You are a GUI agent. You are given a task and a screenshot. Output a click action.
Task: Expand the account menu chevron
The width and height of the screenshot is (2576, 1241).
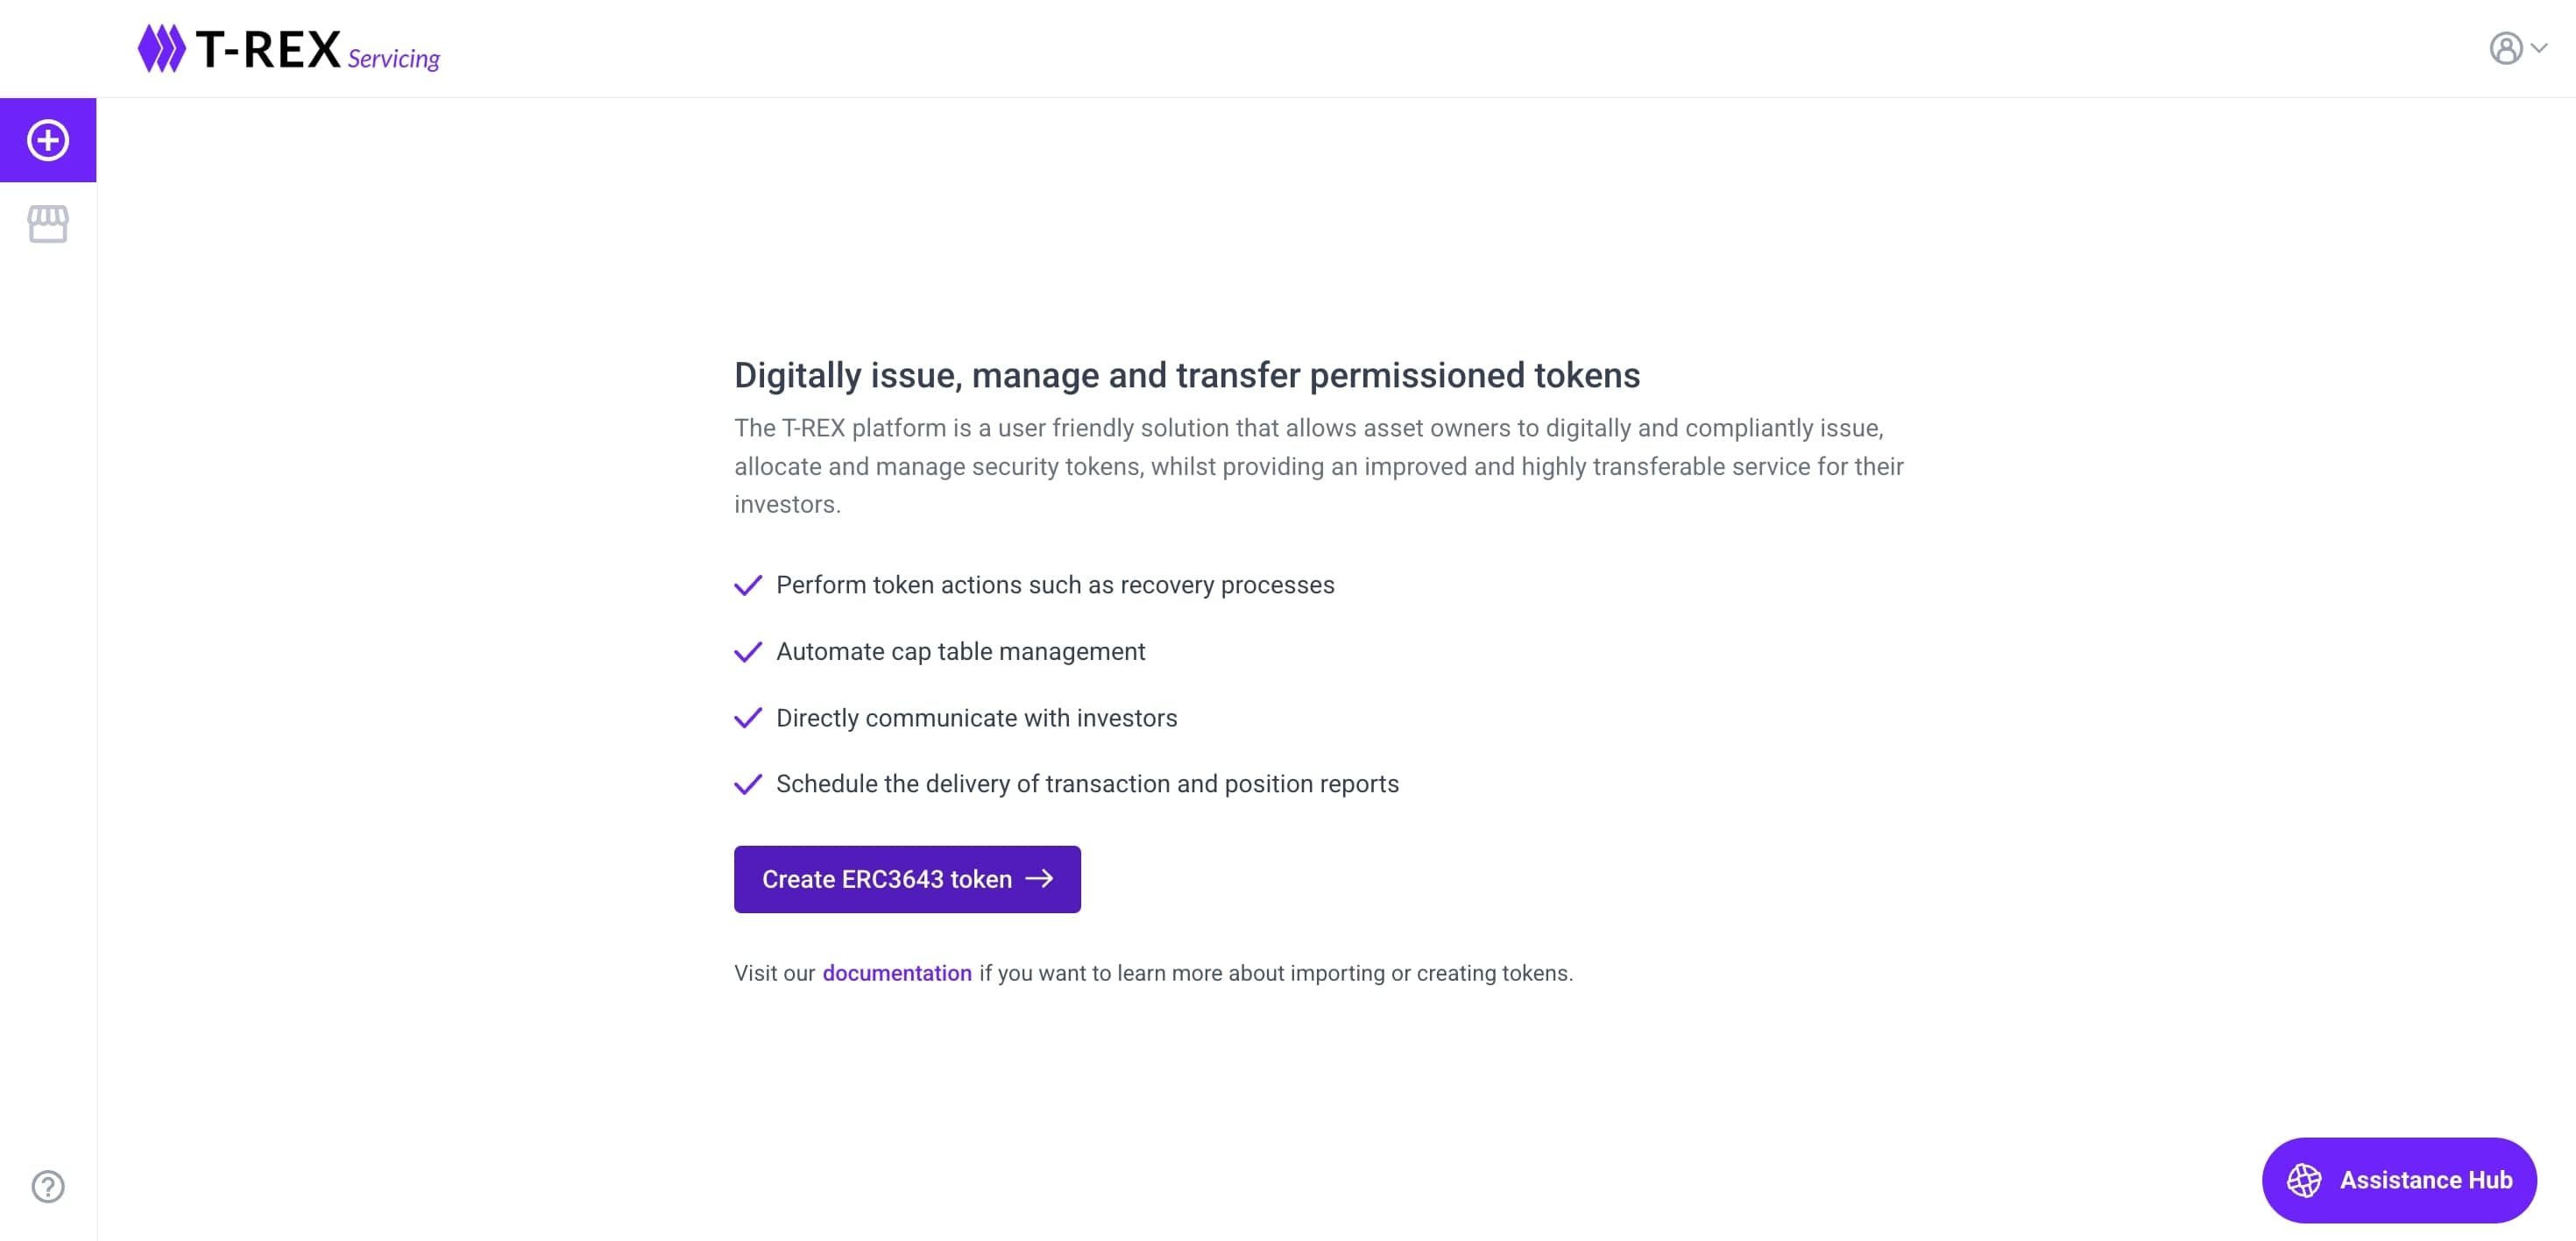click(2539, 48)
